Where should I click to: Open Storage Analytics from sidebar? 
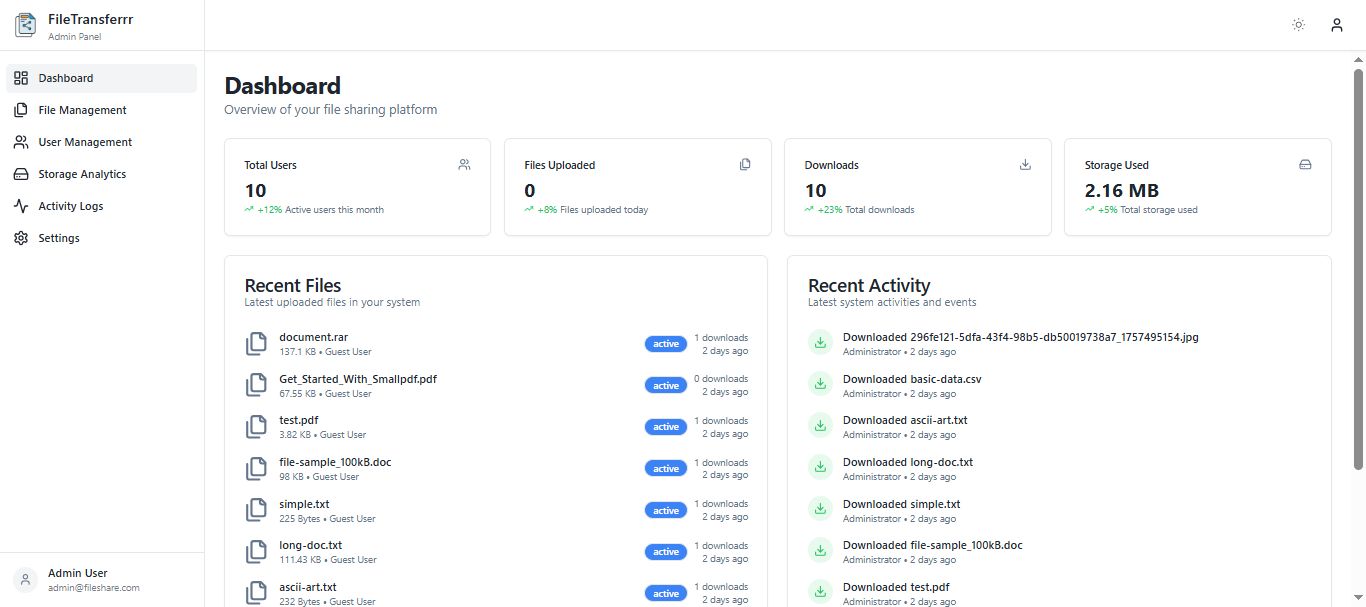click(x=82, y=174)
